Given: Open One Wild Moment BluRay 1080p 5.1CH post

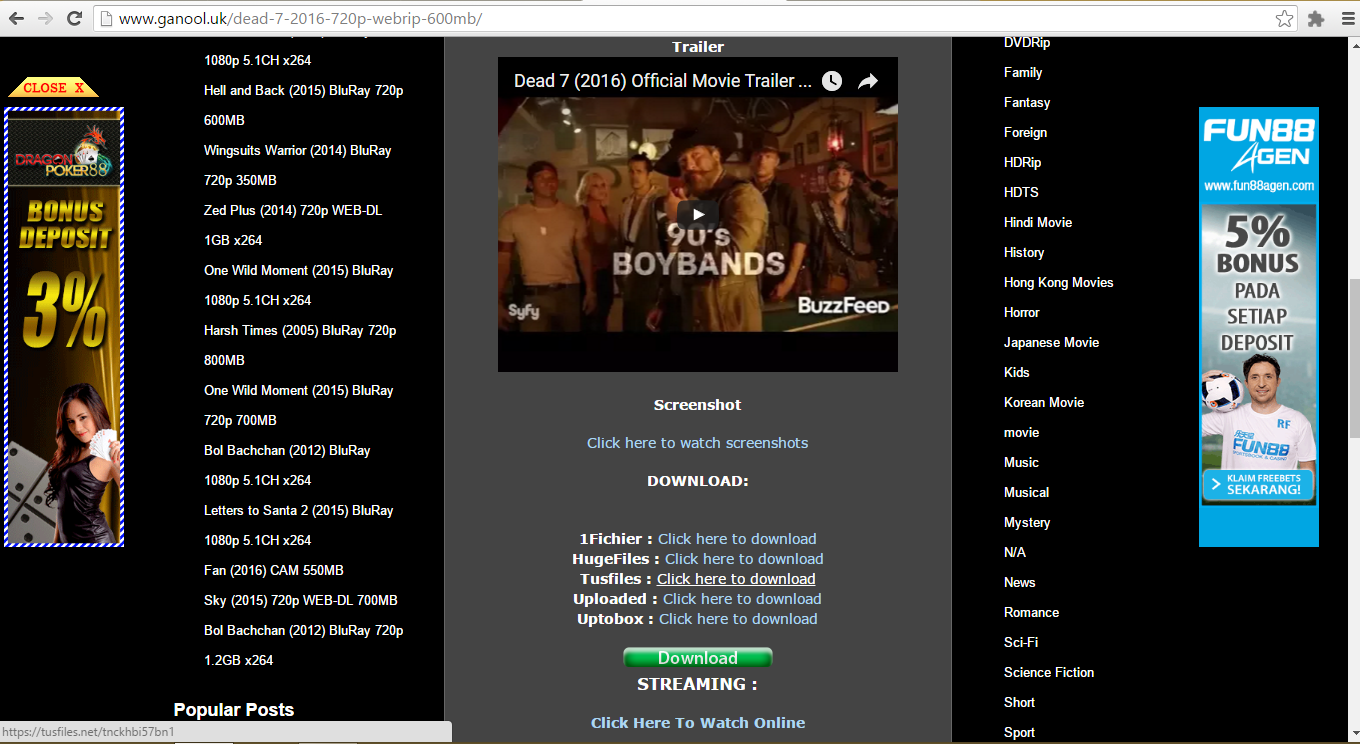Looking at the screenshot, I should pyautogui.click(x=299, y=285).
